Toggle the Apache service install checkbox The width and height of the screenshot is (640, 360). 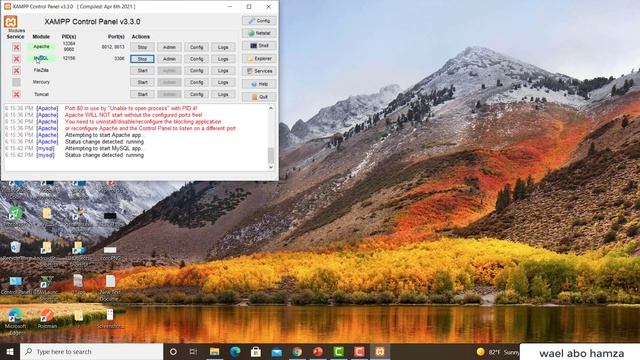[16, 47]
